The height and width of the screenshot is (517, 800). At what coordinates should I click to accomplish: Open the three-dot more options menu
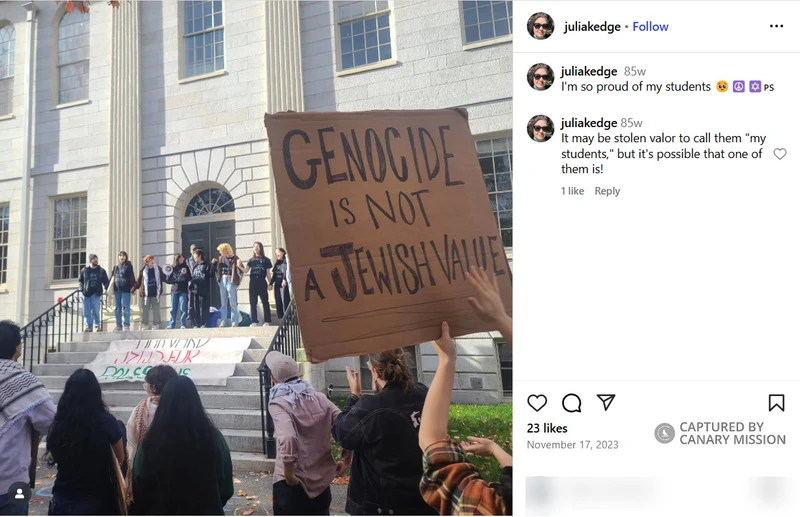pyautogui.click(x=776, y=26)
